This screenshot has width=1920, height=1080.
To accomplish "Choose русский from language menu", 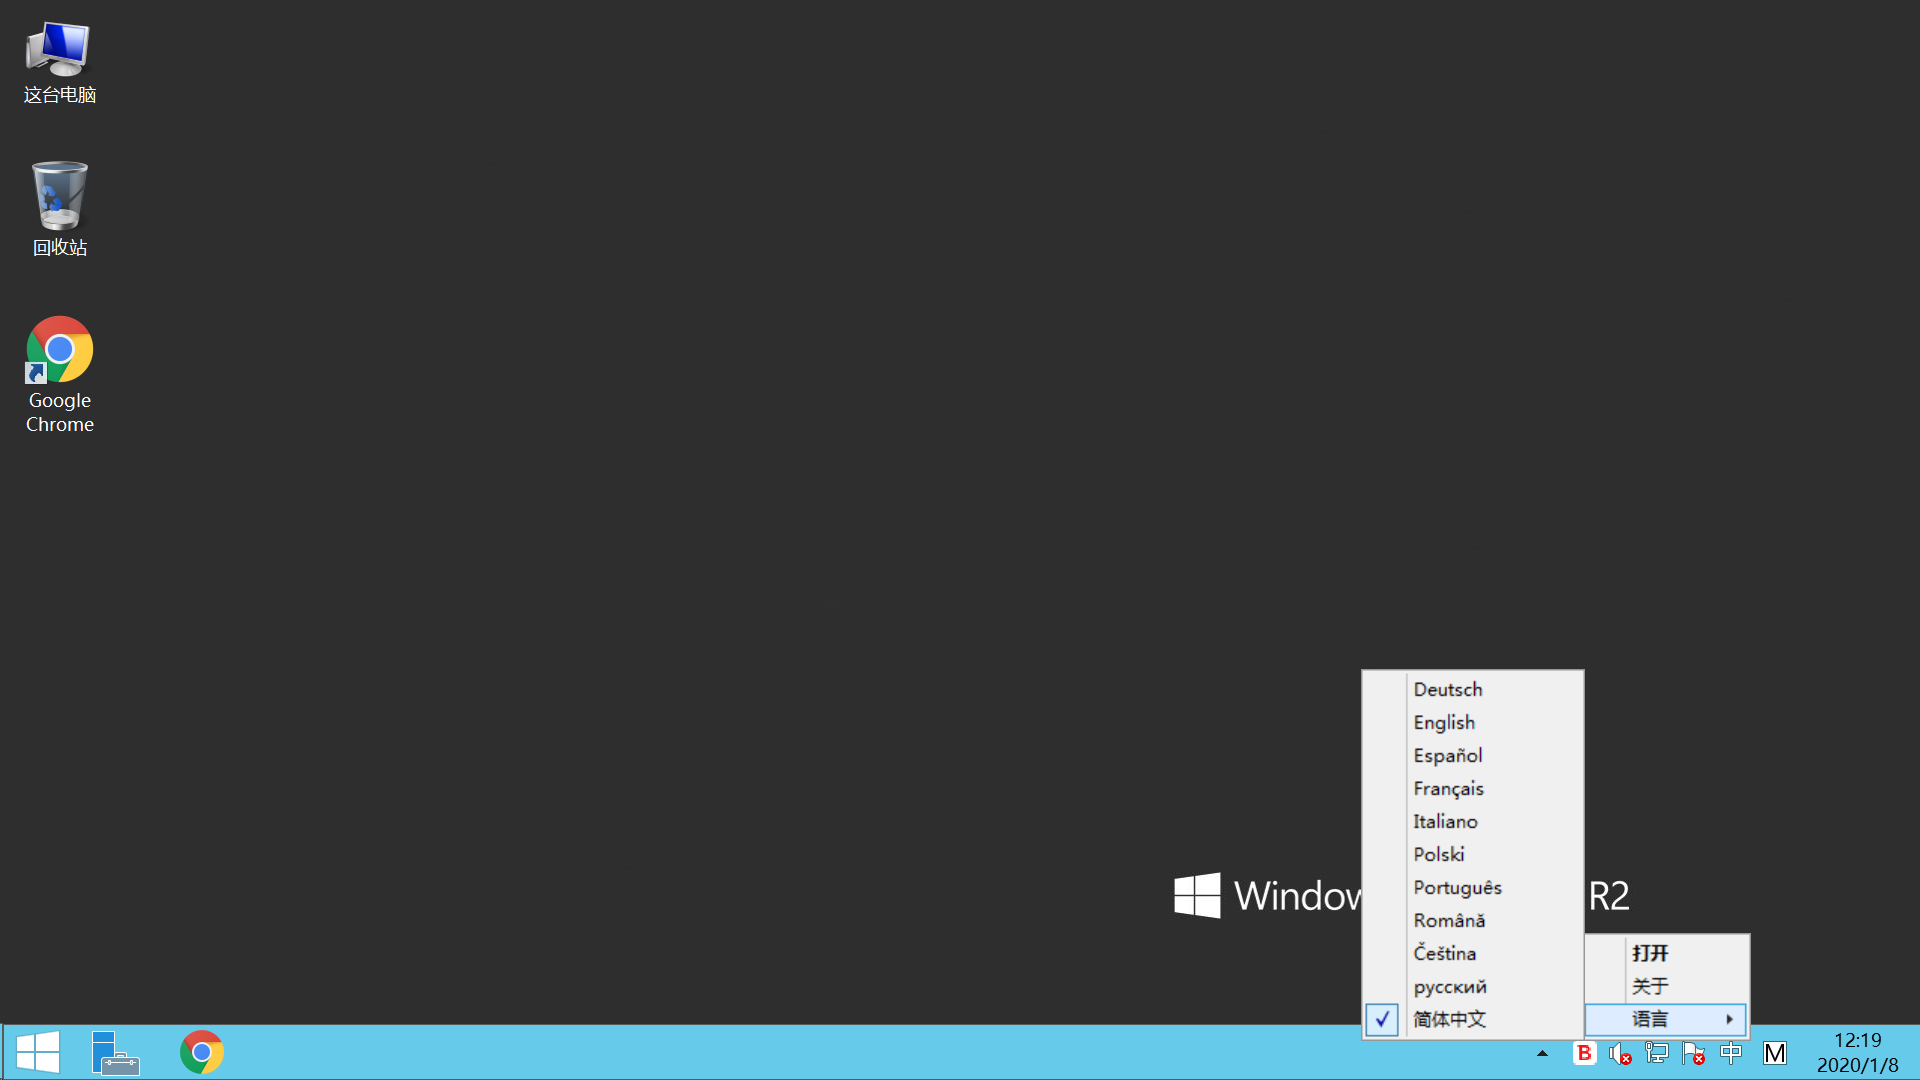I will (x=1450, y=986).
